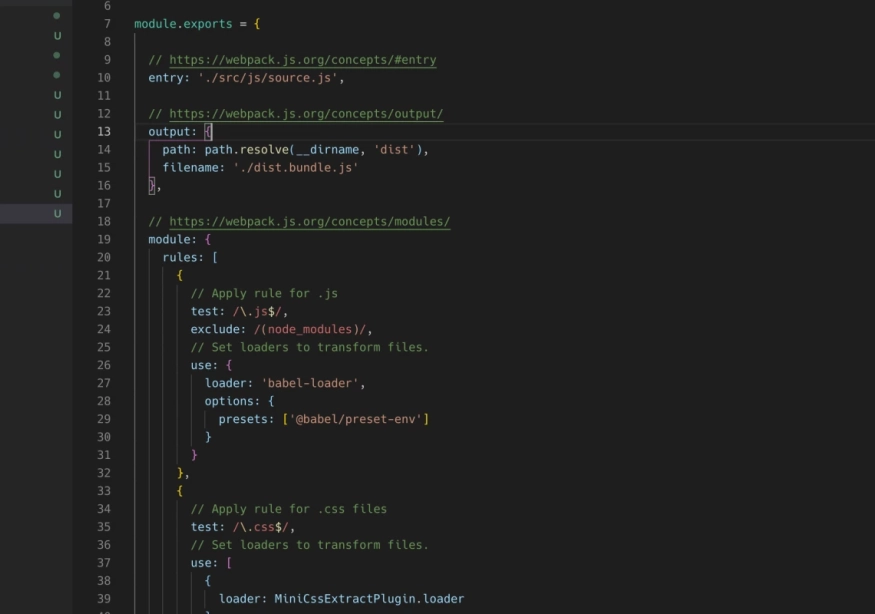Screen dimensions: 875x614
Task: Click the rules property key
Action: [180, 258]
